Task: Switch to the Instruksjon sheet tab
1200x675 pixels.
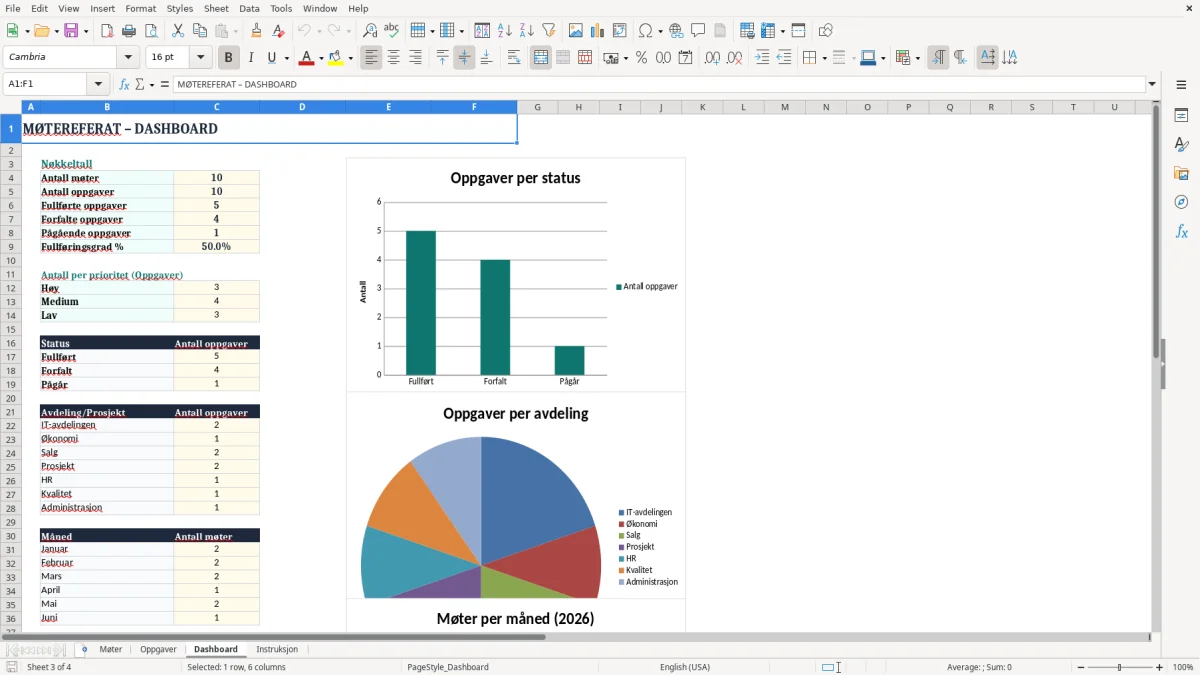Action: coord(277,650)
